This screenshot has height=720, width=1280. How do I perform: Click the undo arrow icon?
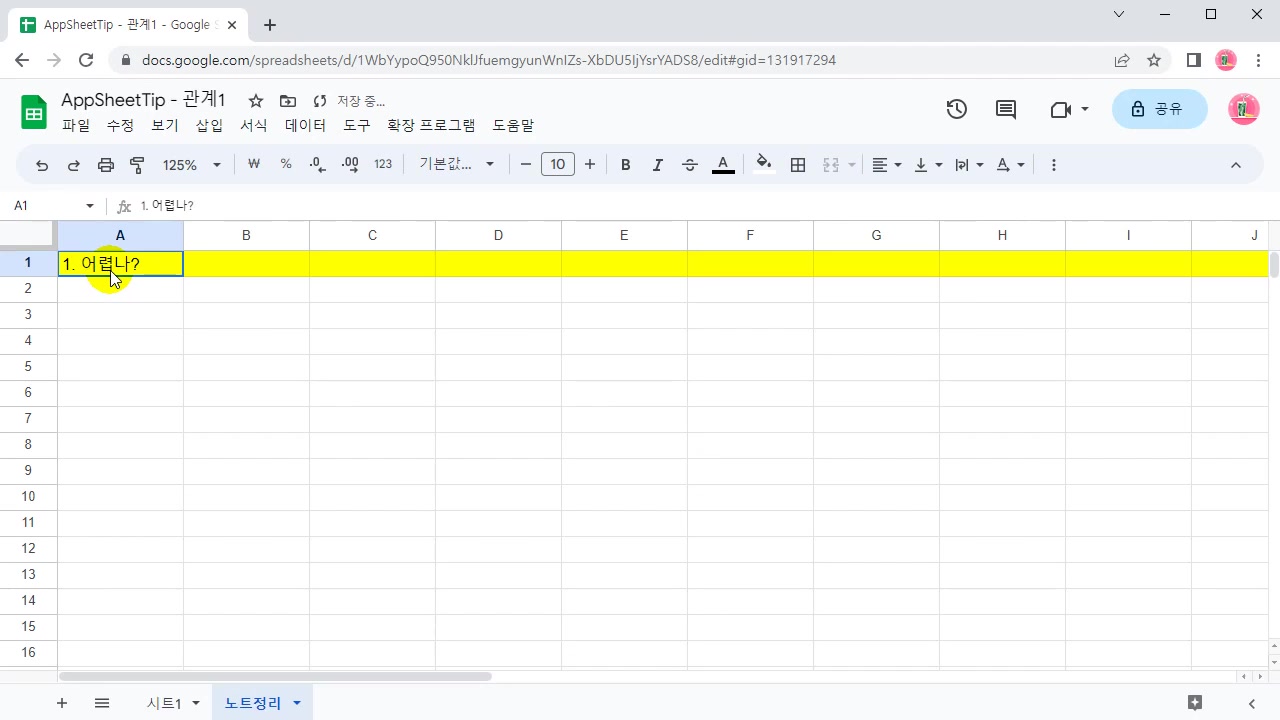pos(42,165)
